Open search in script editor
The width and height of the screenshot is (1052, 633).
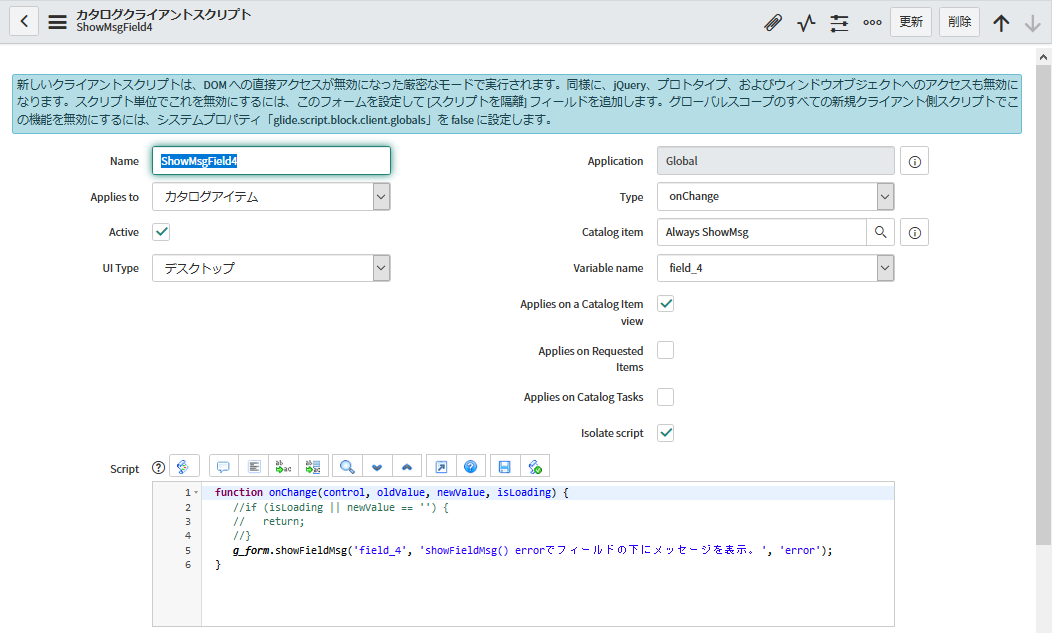coord(347,467)
